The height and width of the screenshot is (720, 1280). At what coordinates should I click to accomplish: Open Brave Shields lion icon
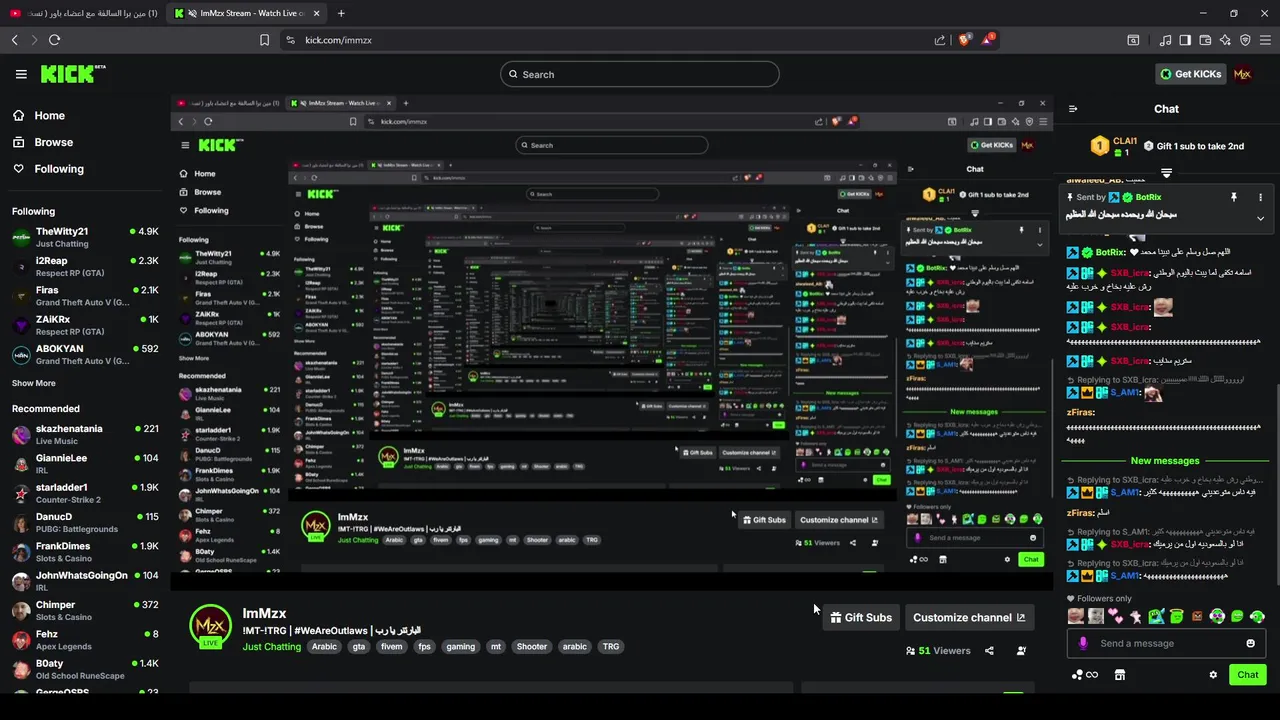(x=964, y=40)
